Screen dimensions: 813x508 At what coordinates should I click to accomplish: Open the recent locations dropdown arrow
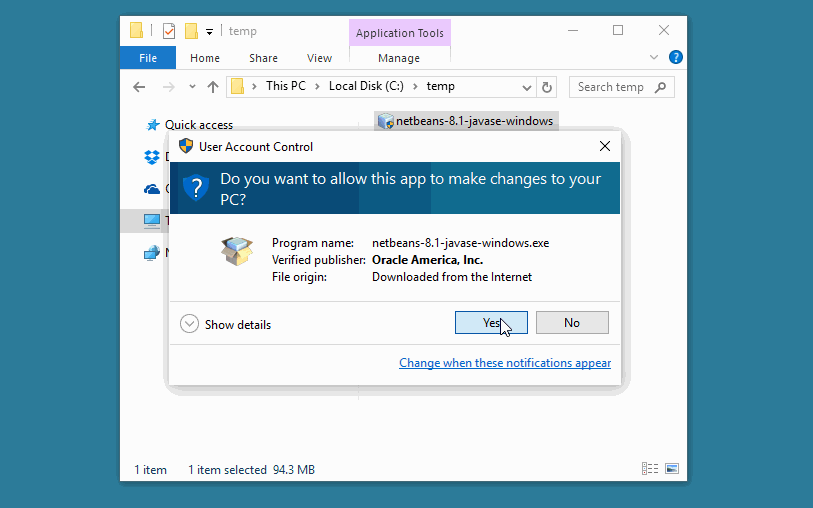191,87
